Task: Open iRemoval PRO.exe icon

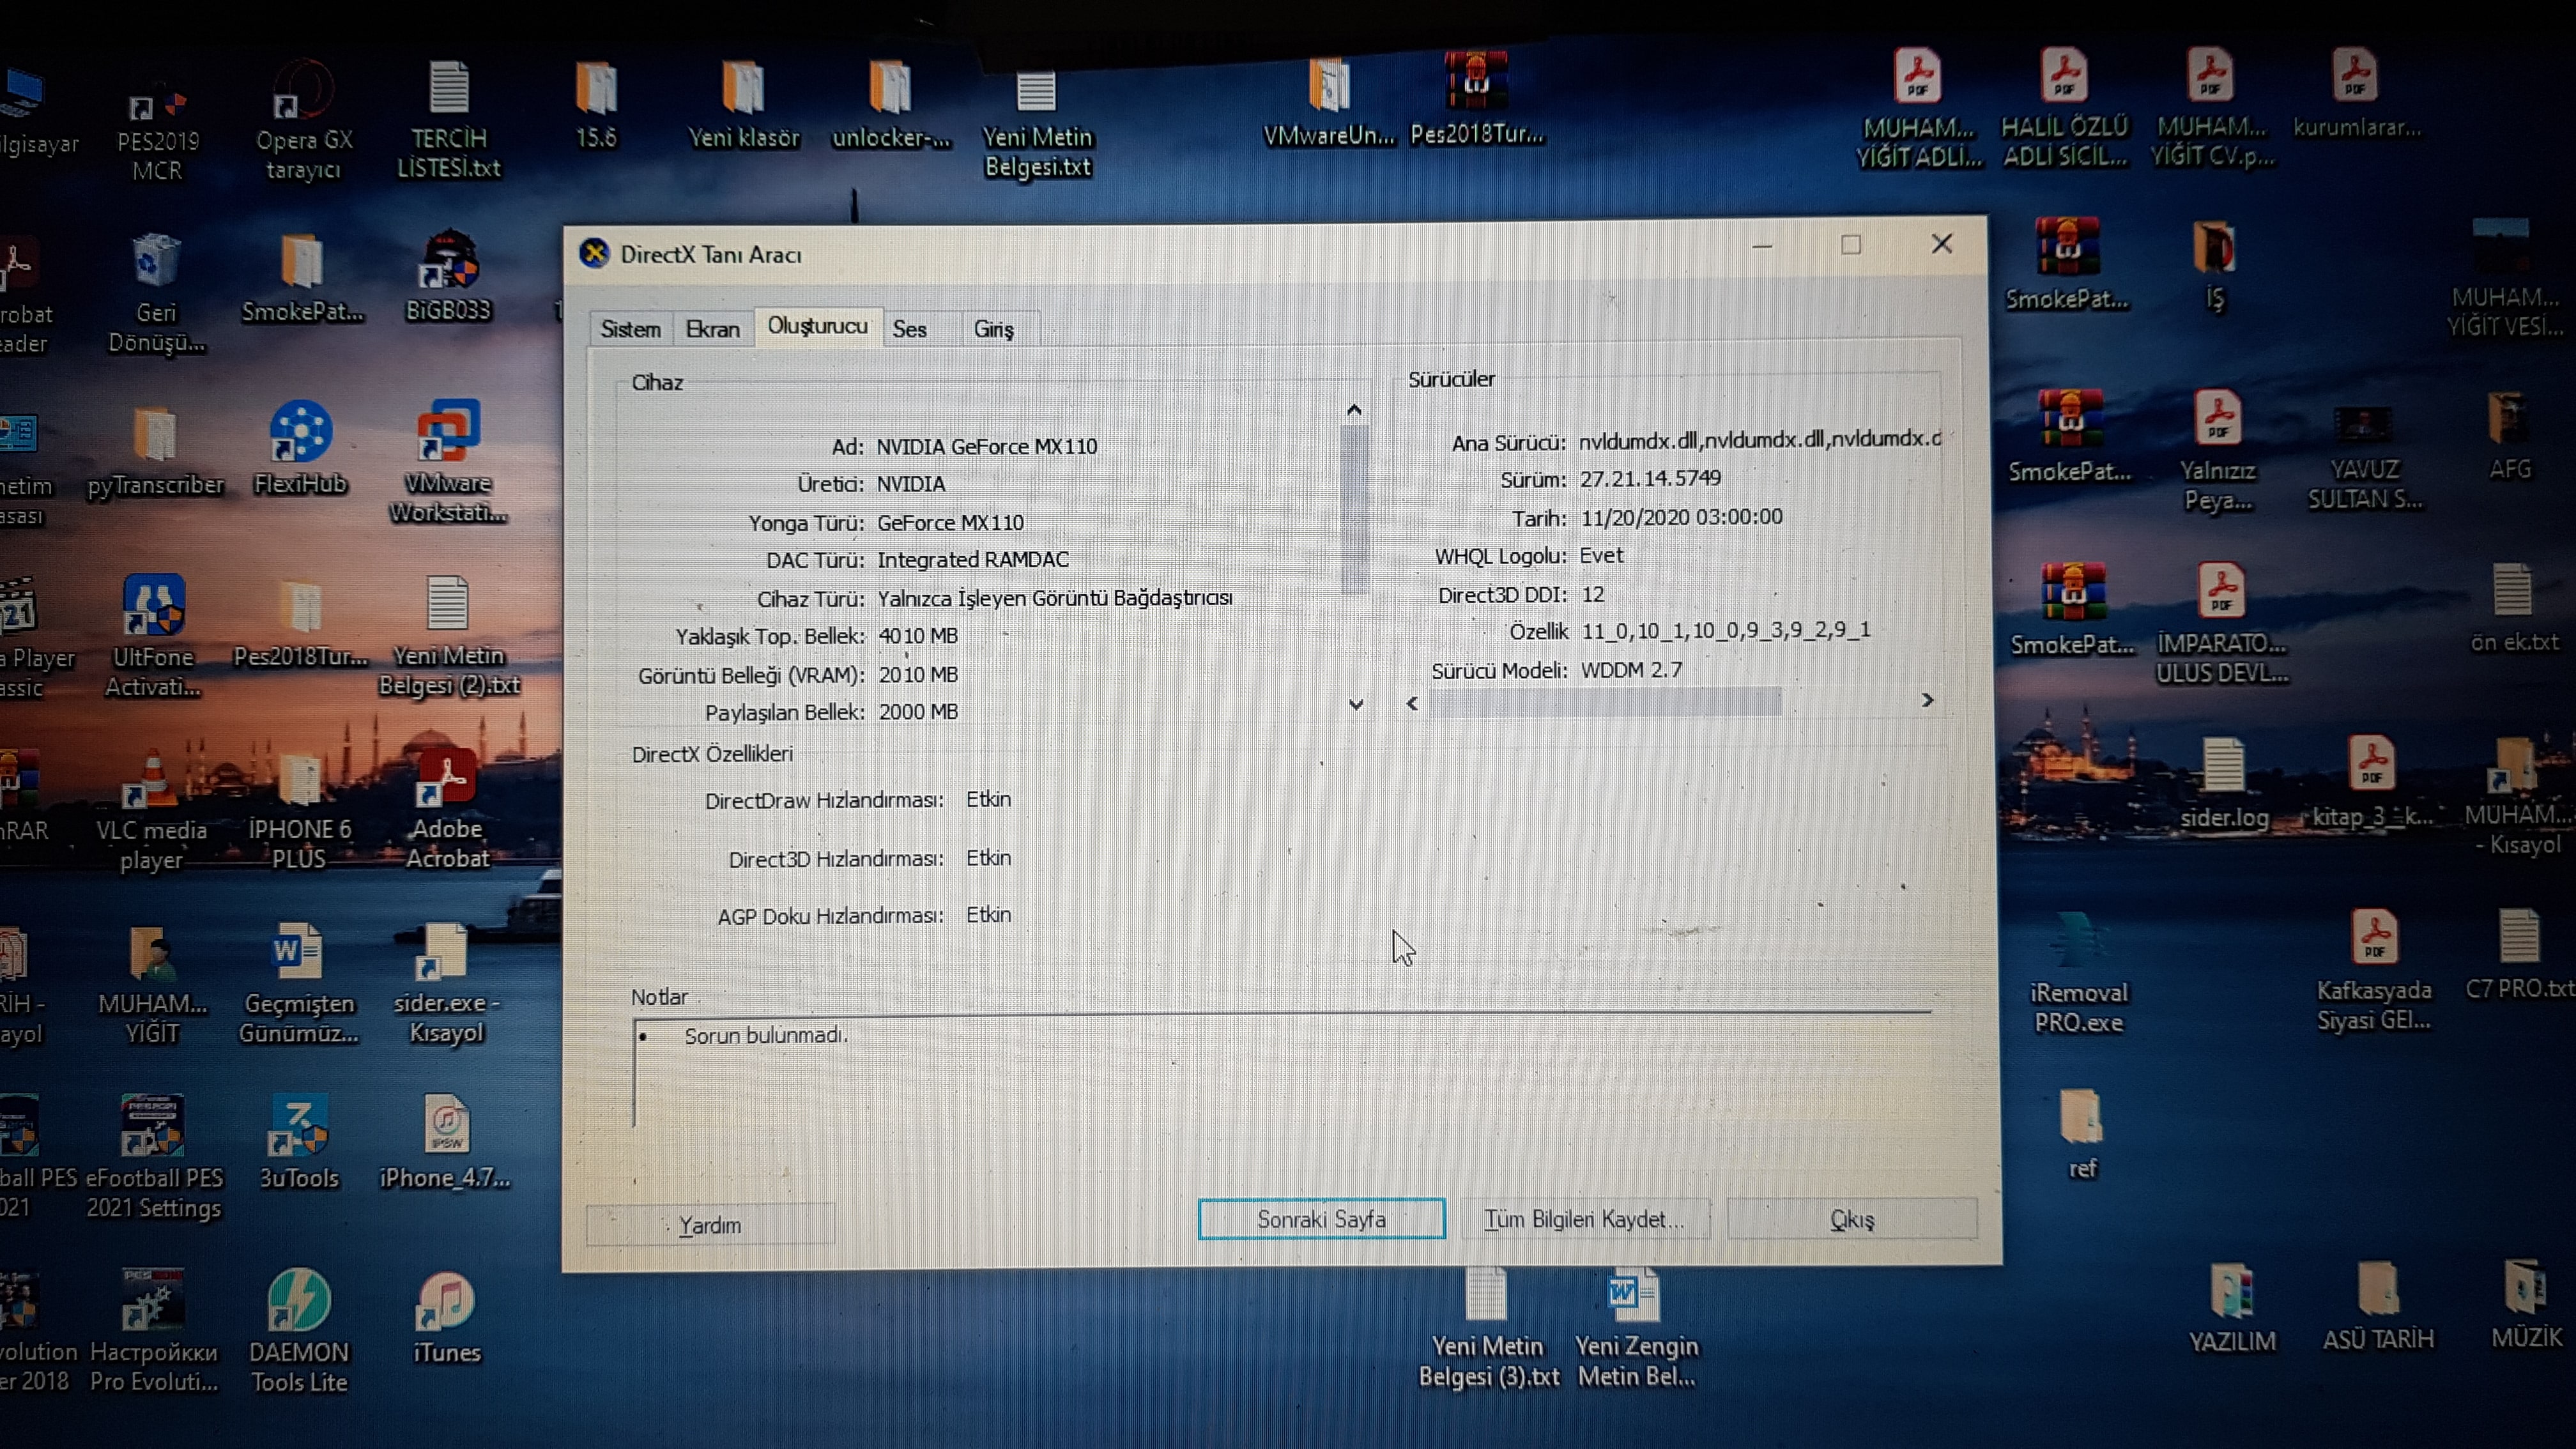Action: [x=2078, y=973]
